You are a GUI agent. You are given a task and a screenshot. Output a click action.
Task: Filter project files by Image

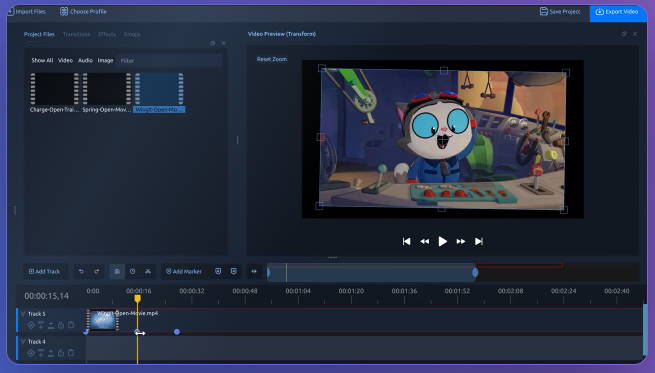click(105, 61)
